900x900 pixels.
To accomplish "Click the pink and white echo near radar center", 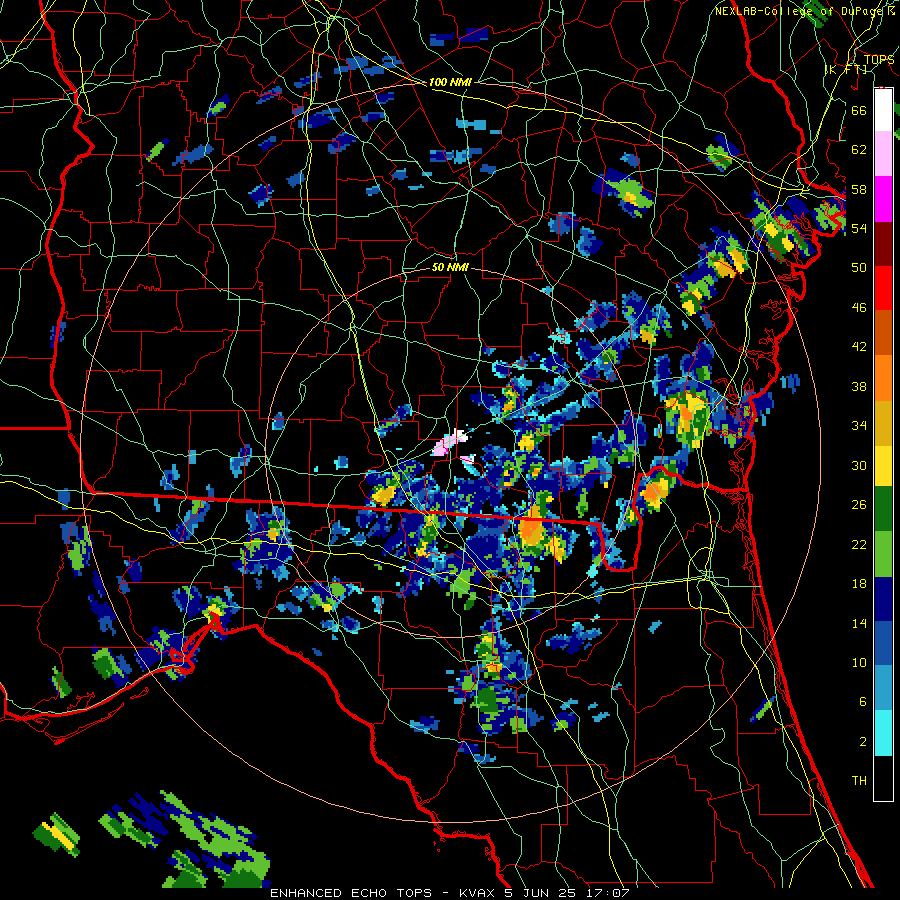I will tap(449, 442).
